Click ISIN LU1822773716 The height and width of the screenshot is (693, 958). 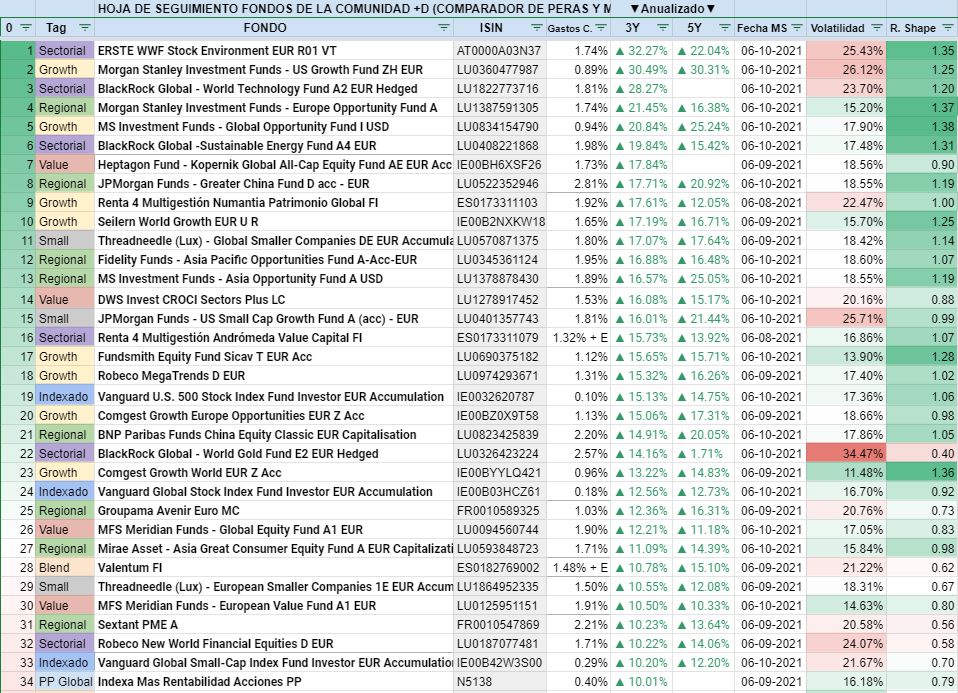(500, 89)
